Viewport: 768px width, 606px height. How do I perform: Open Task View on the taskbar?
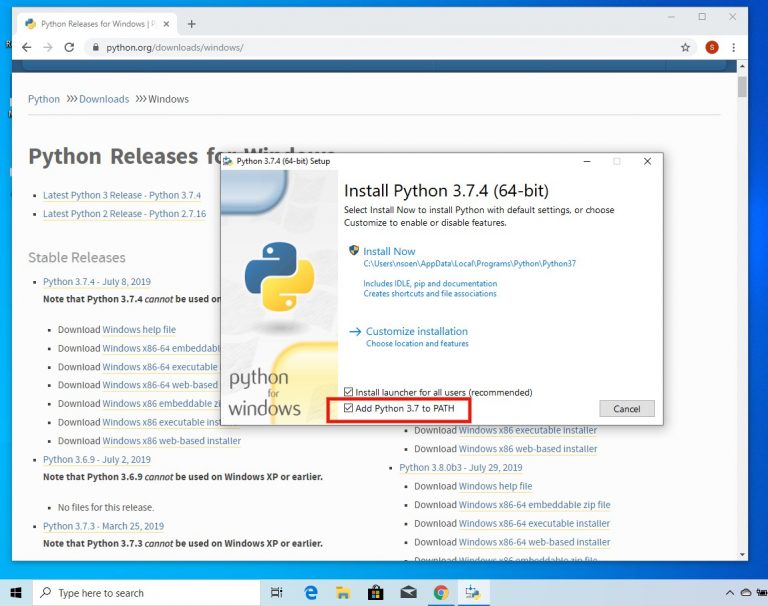pyautogui.click(x=276, y=593)
